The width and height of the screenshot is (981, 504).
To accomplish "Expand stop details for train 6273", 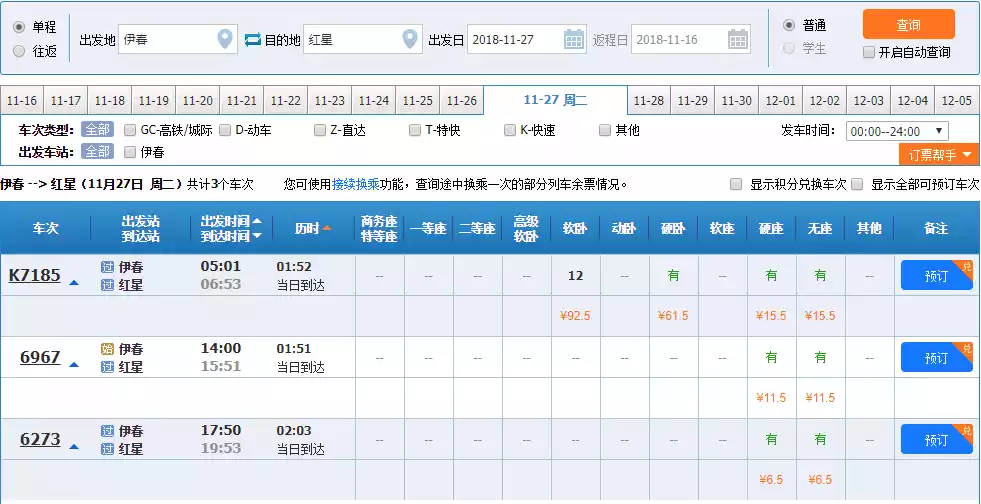I will tap(74, 447).
